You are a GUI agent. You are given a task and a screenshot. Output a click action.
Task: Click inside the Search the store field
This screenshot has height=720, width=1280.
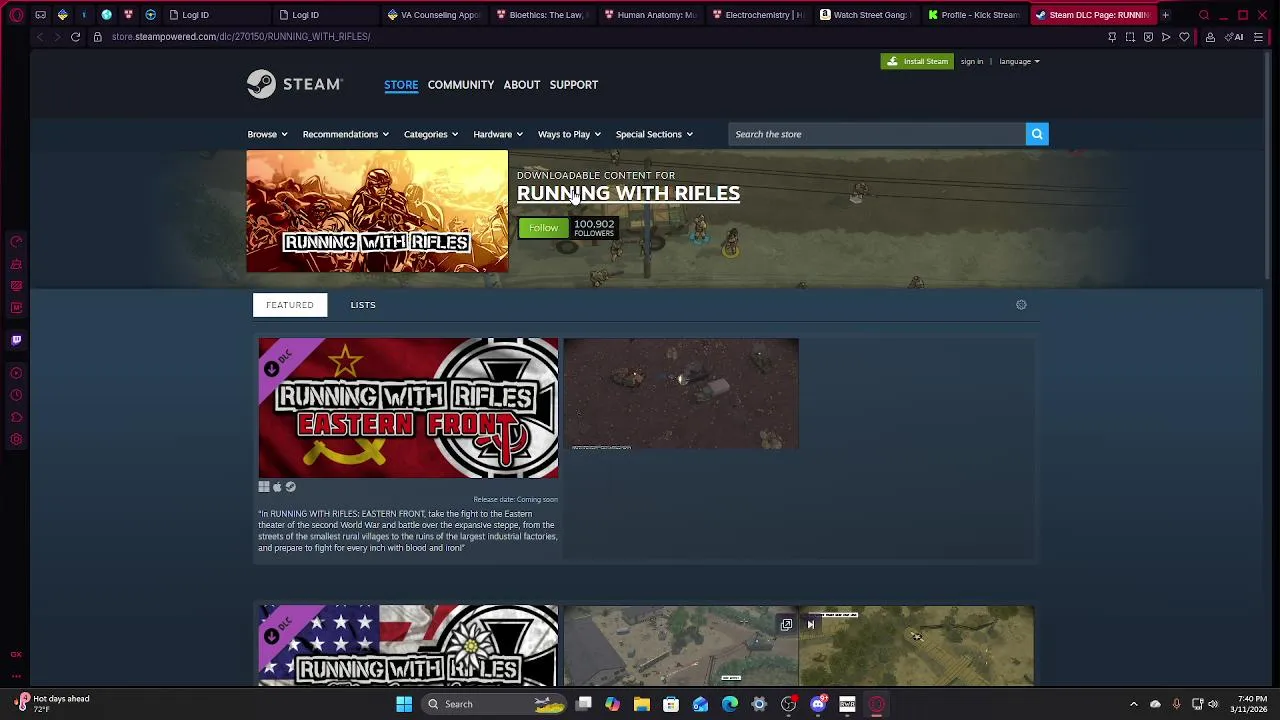pos(877,134)
